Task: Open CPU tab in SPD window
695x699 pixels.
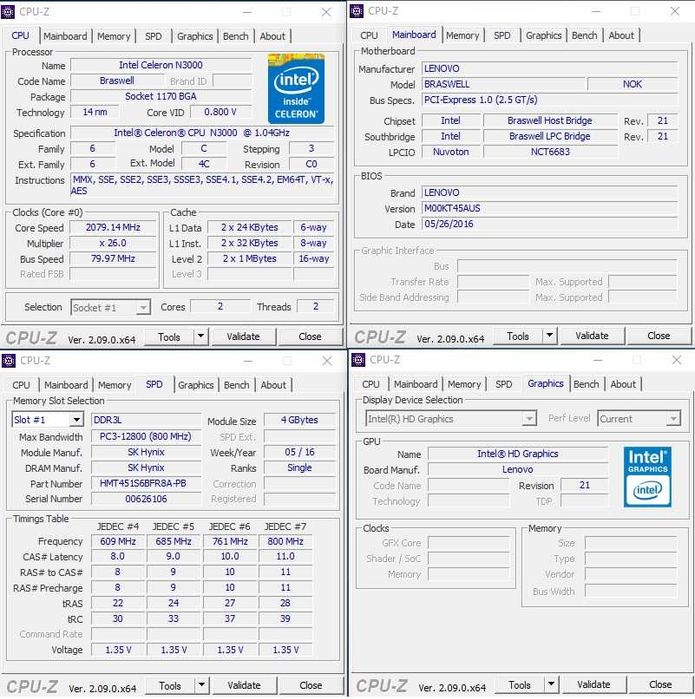Action: [21, 385]
